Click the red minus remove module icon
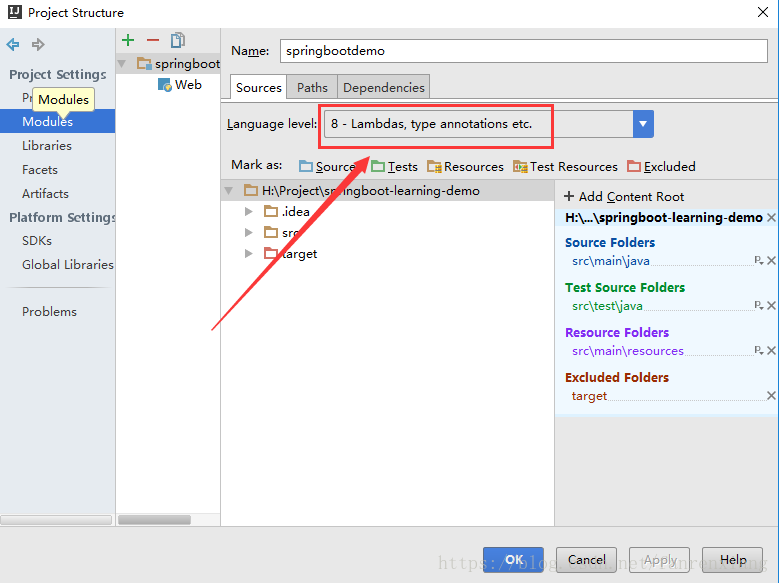The width and height of the screenshot is (779, 583). point(153,40)
